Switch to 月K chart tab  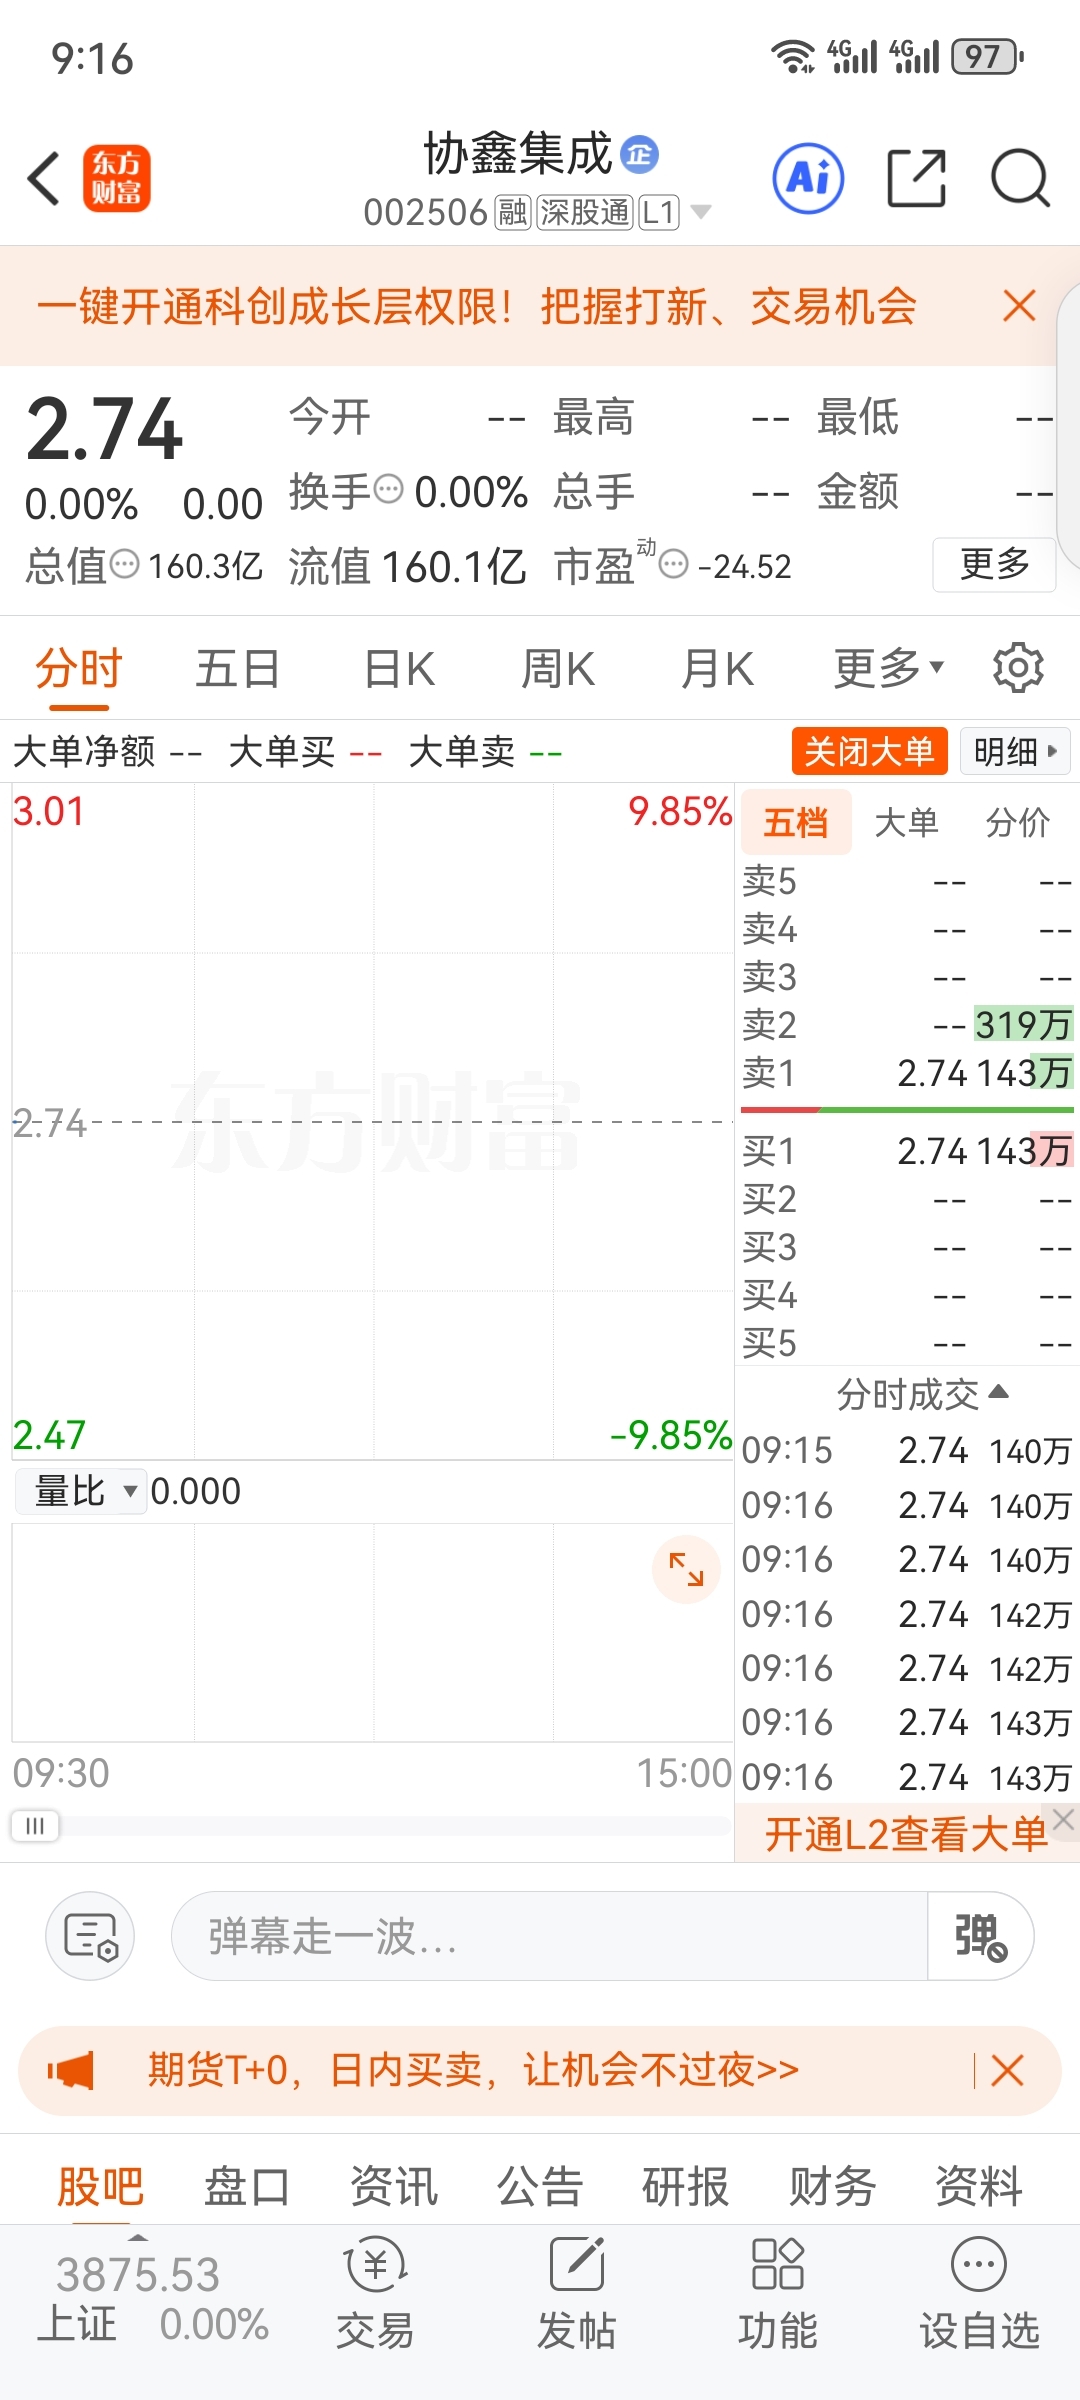(717, 669)
